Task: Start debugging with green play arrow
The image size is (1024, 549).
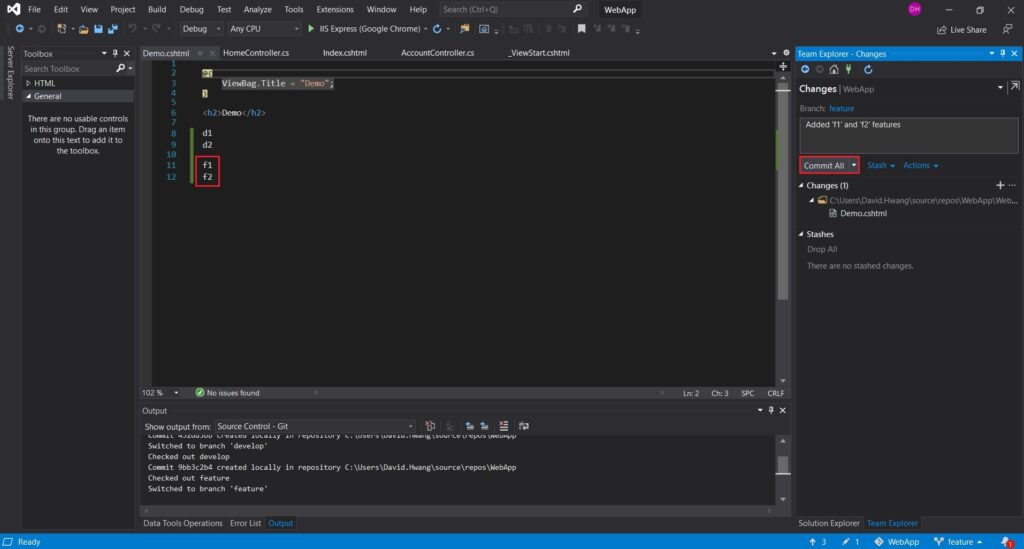Action: 311,29
